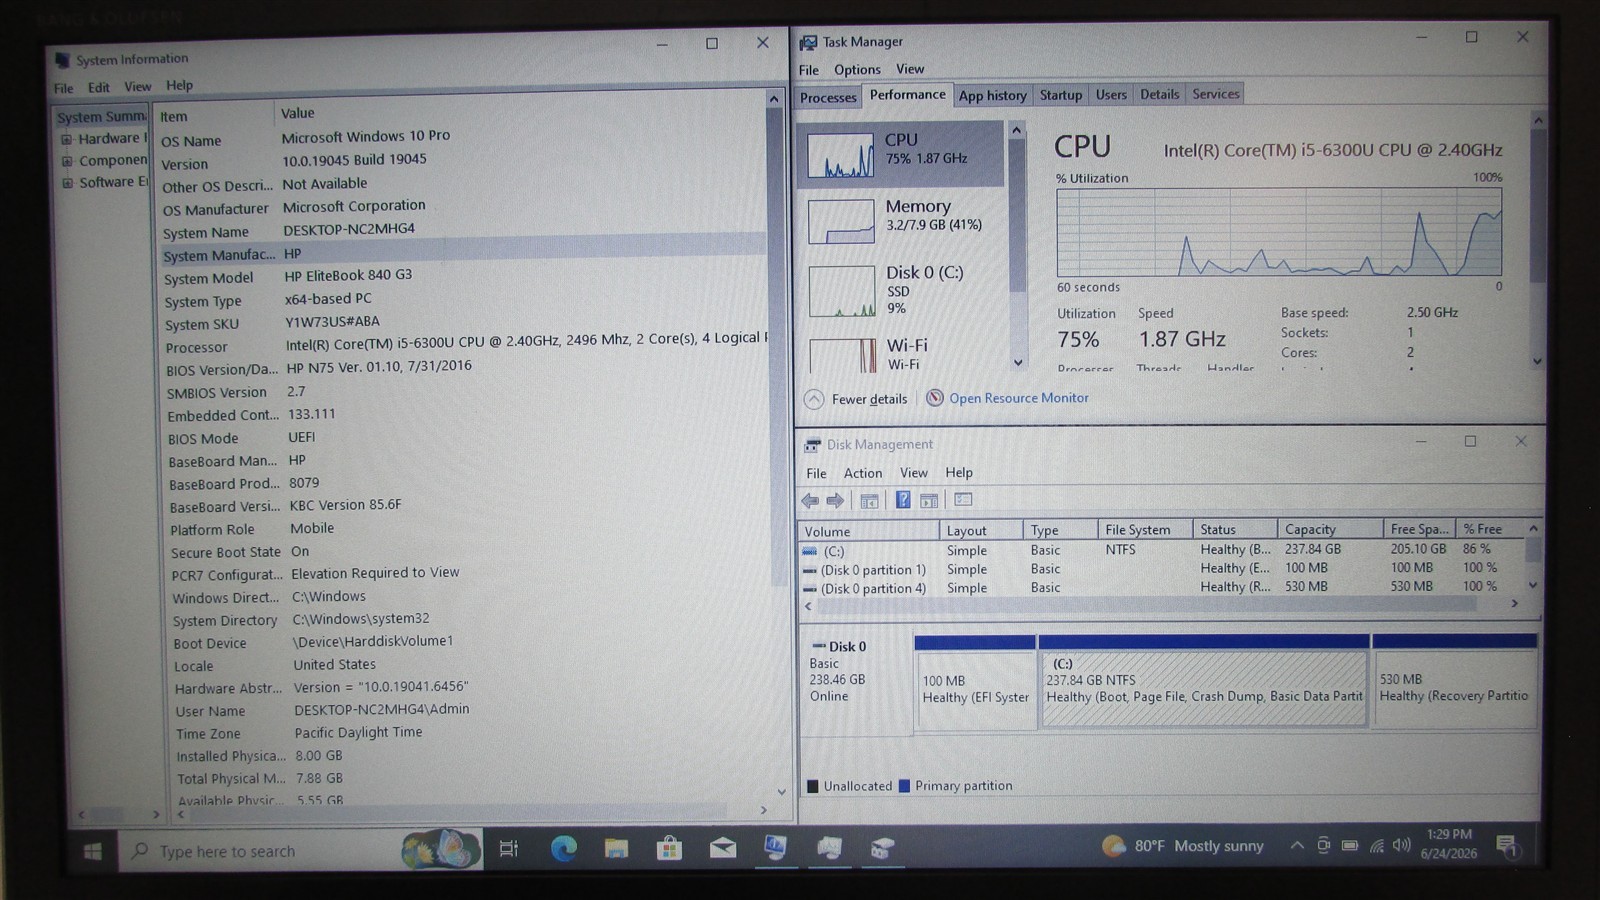Click scroll down arrow in System Information list
The width and height of the screenshot is (1600, 900).
780,792
